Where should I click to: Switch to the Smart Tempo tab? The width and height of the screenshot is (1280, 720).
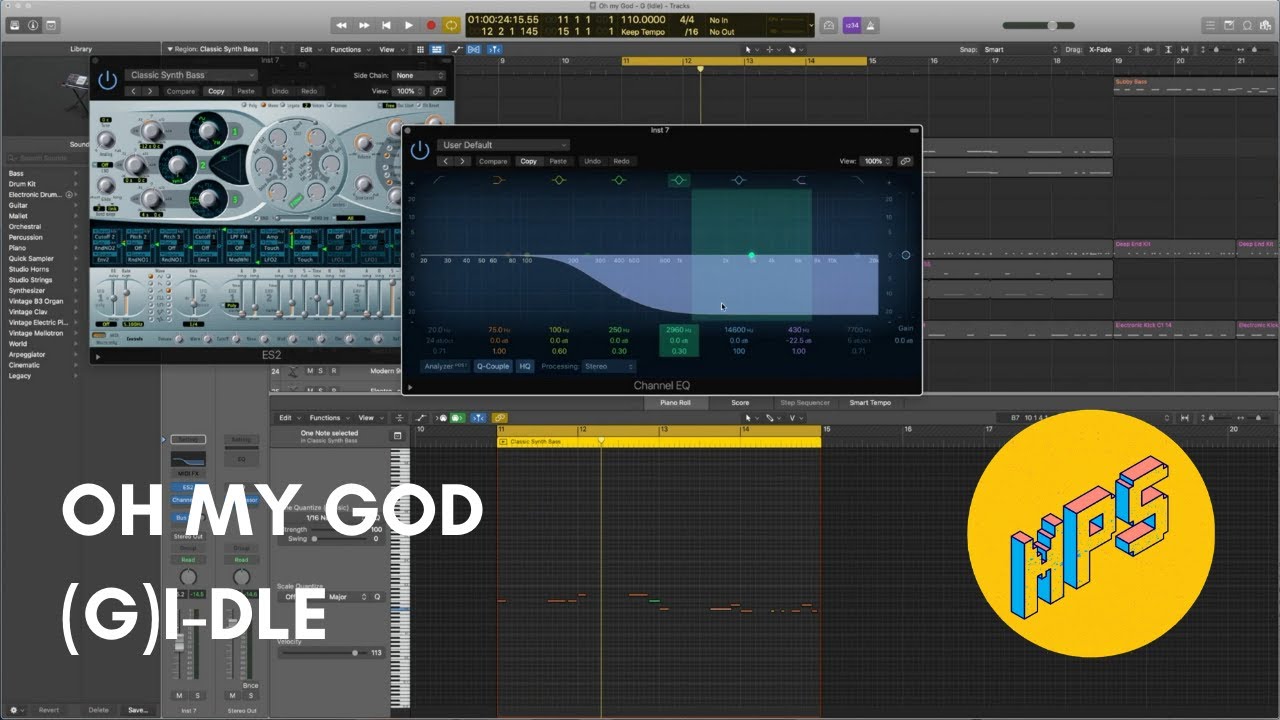870,403
